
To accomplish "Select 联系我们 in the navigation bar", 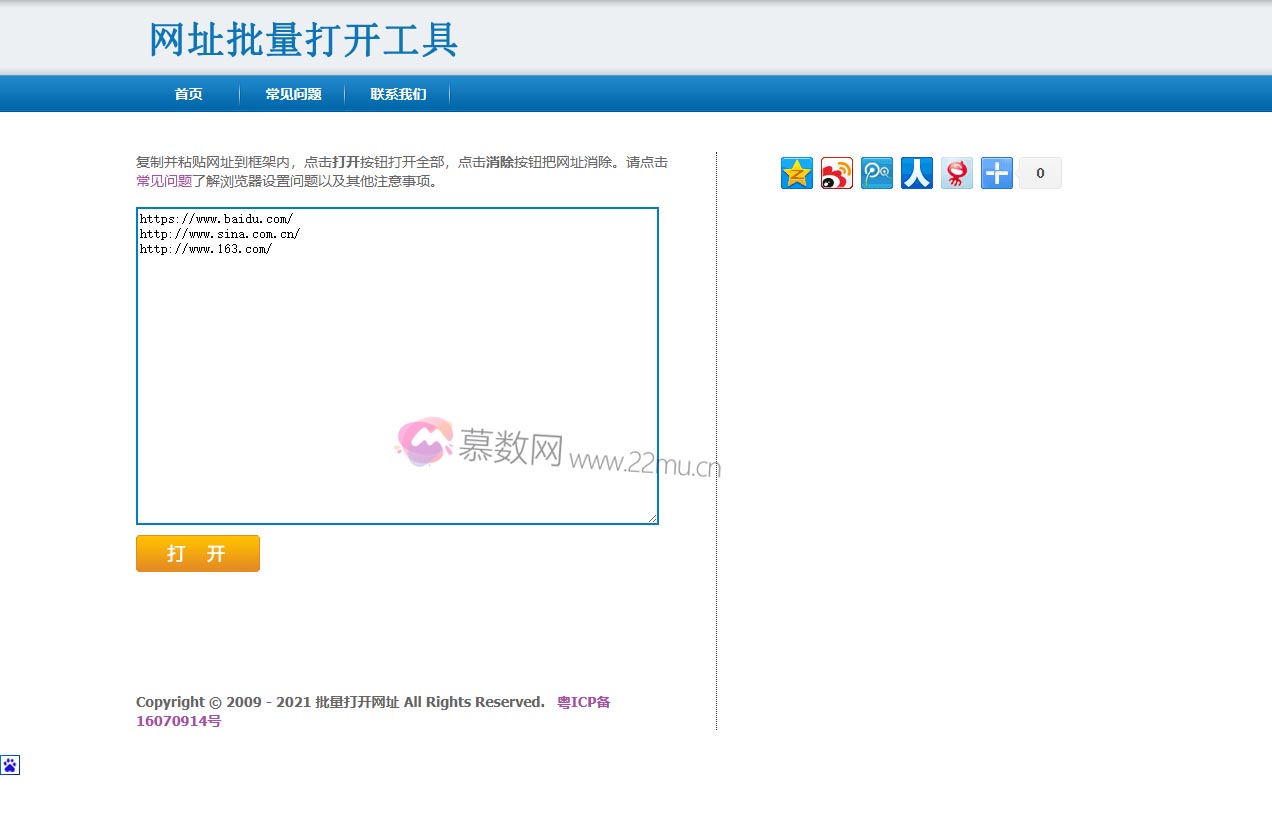I will (398, 94).
